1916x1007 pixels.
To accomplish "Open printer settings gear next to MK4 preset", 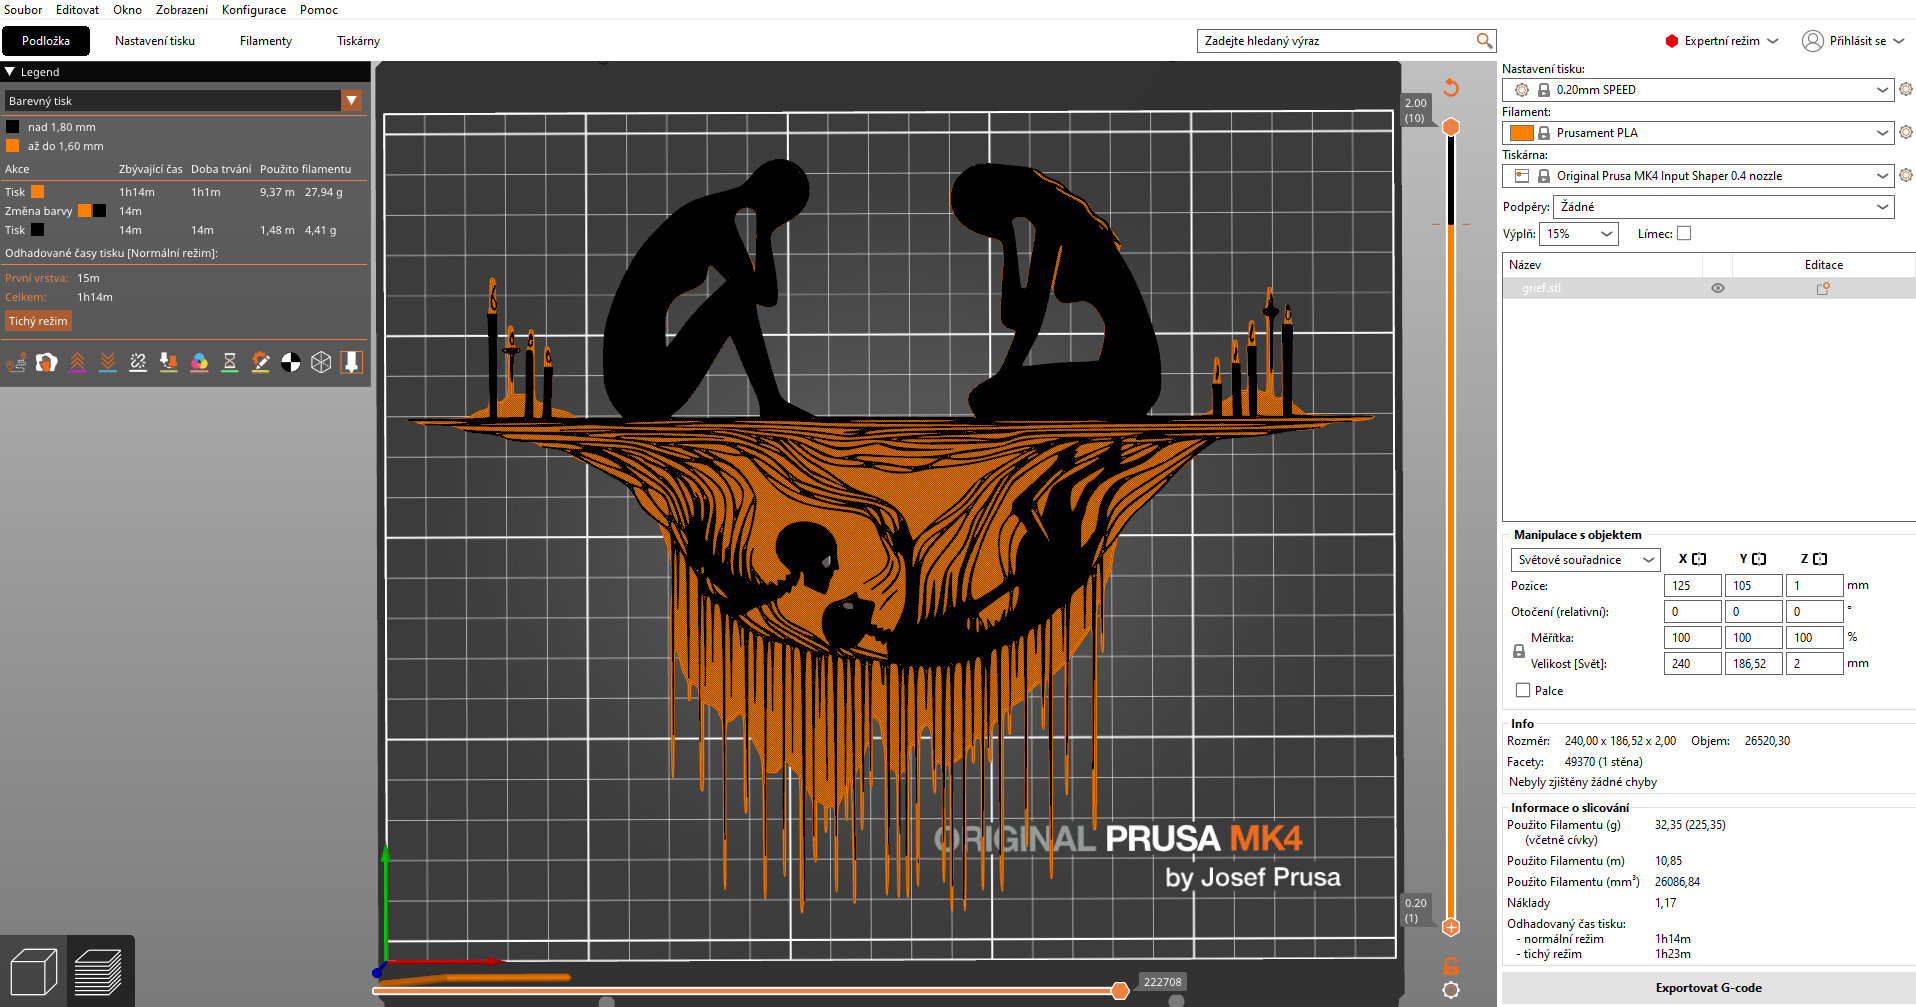I will coord(1906,175).
